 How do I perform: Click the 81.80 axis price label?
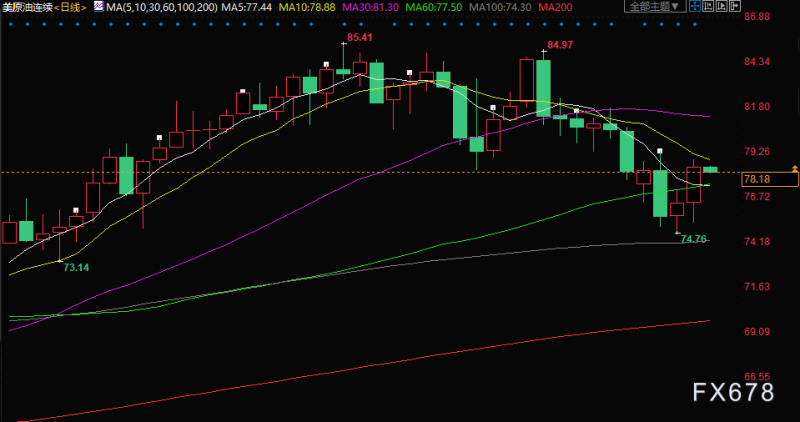(x=757, y=107)
